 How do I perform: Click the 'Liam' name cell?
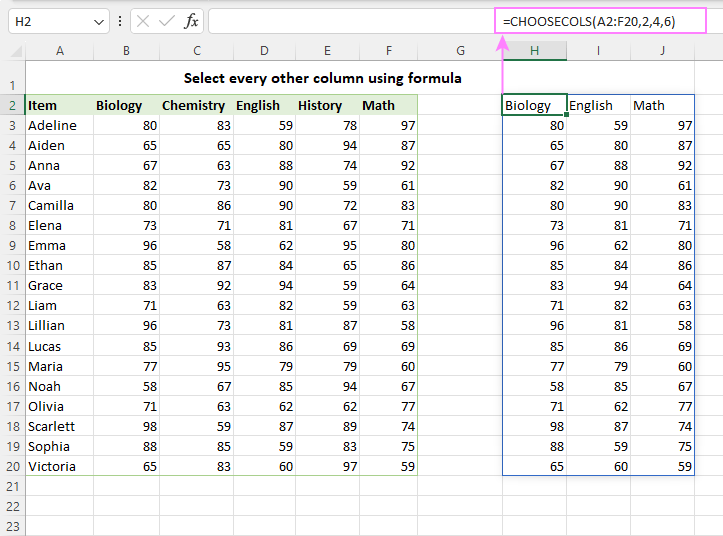[59, 305]
